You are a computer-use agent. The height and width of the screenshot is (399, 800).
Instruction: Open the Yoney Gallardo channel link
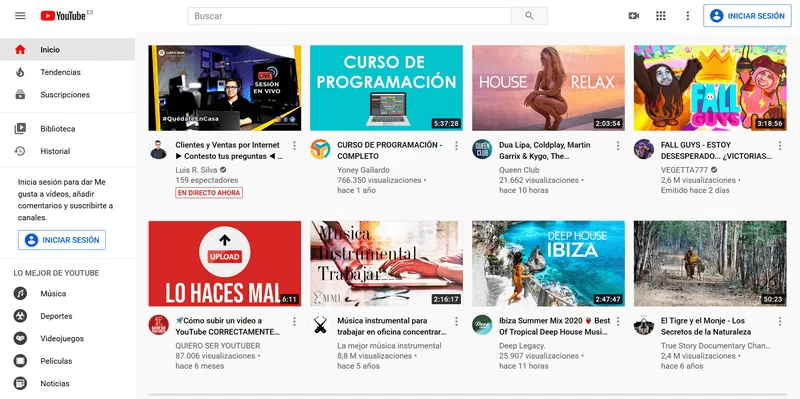(363, 170)
